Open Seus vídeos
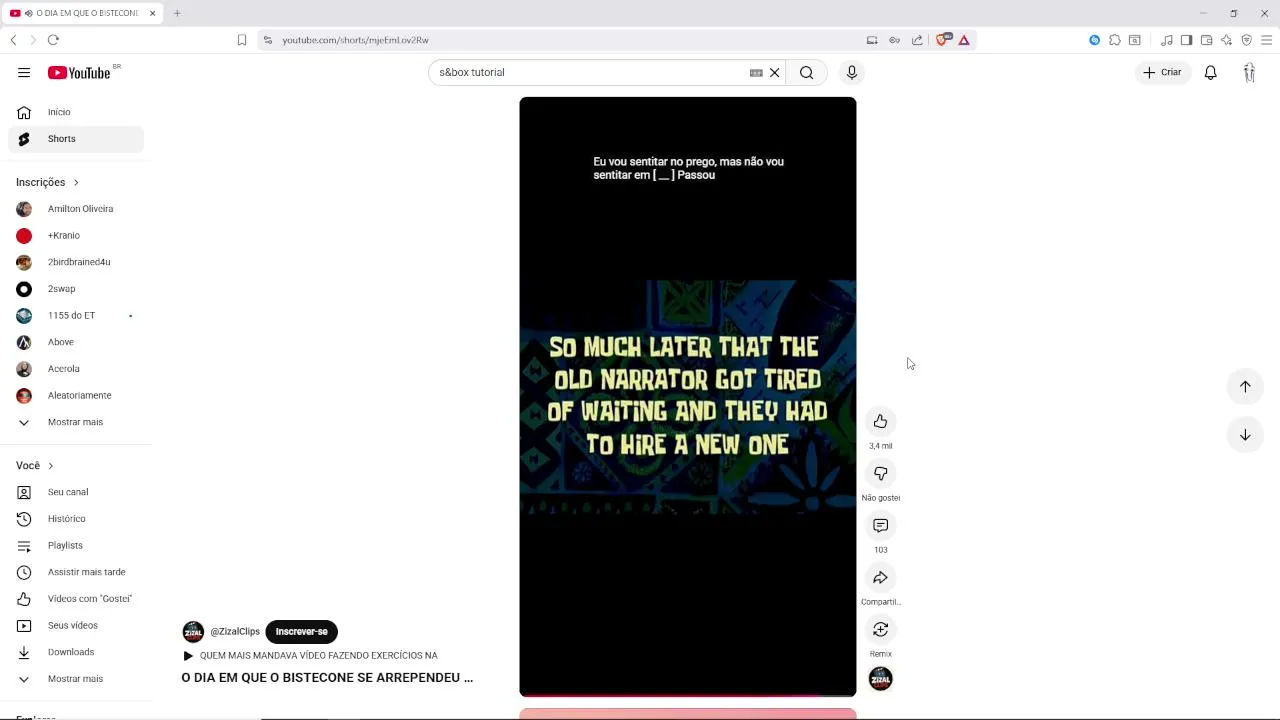Viewport: 1280px width, 720px height. [x=76, y=625]
